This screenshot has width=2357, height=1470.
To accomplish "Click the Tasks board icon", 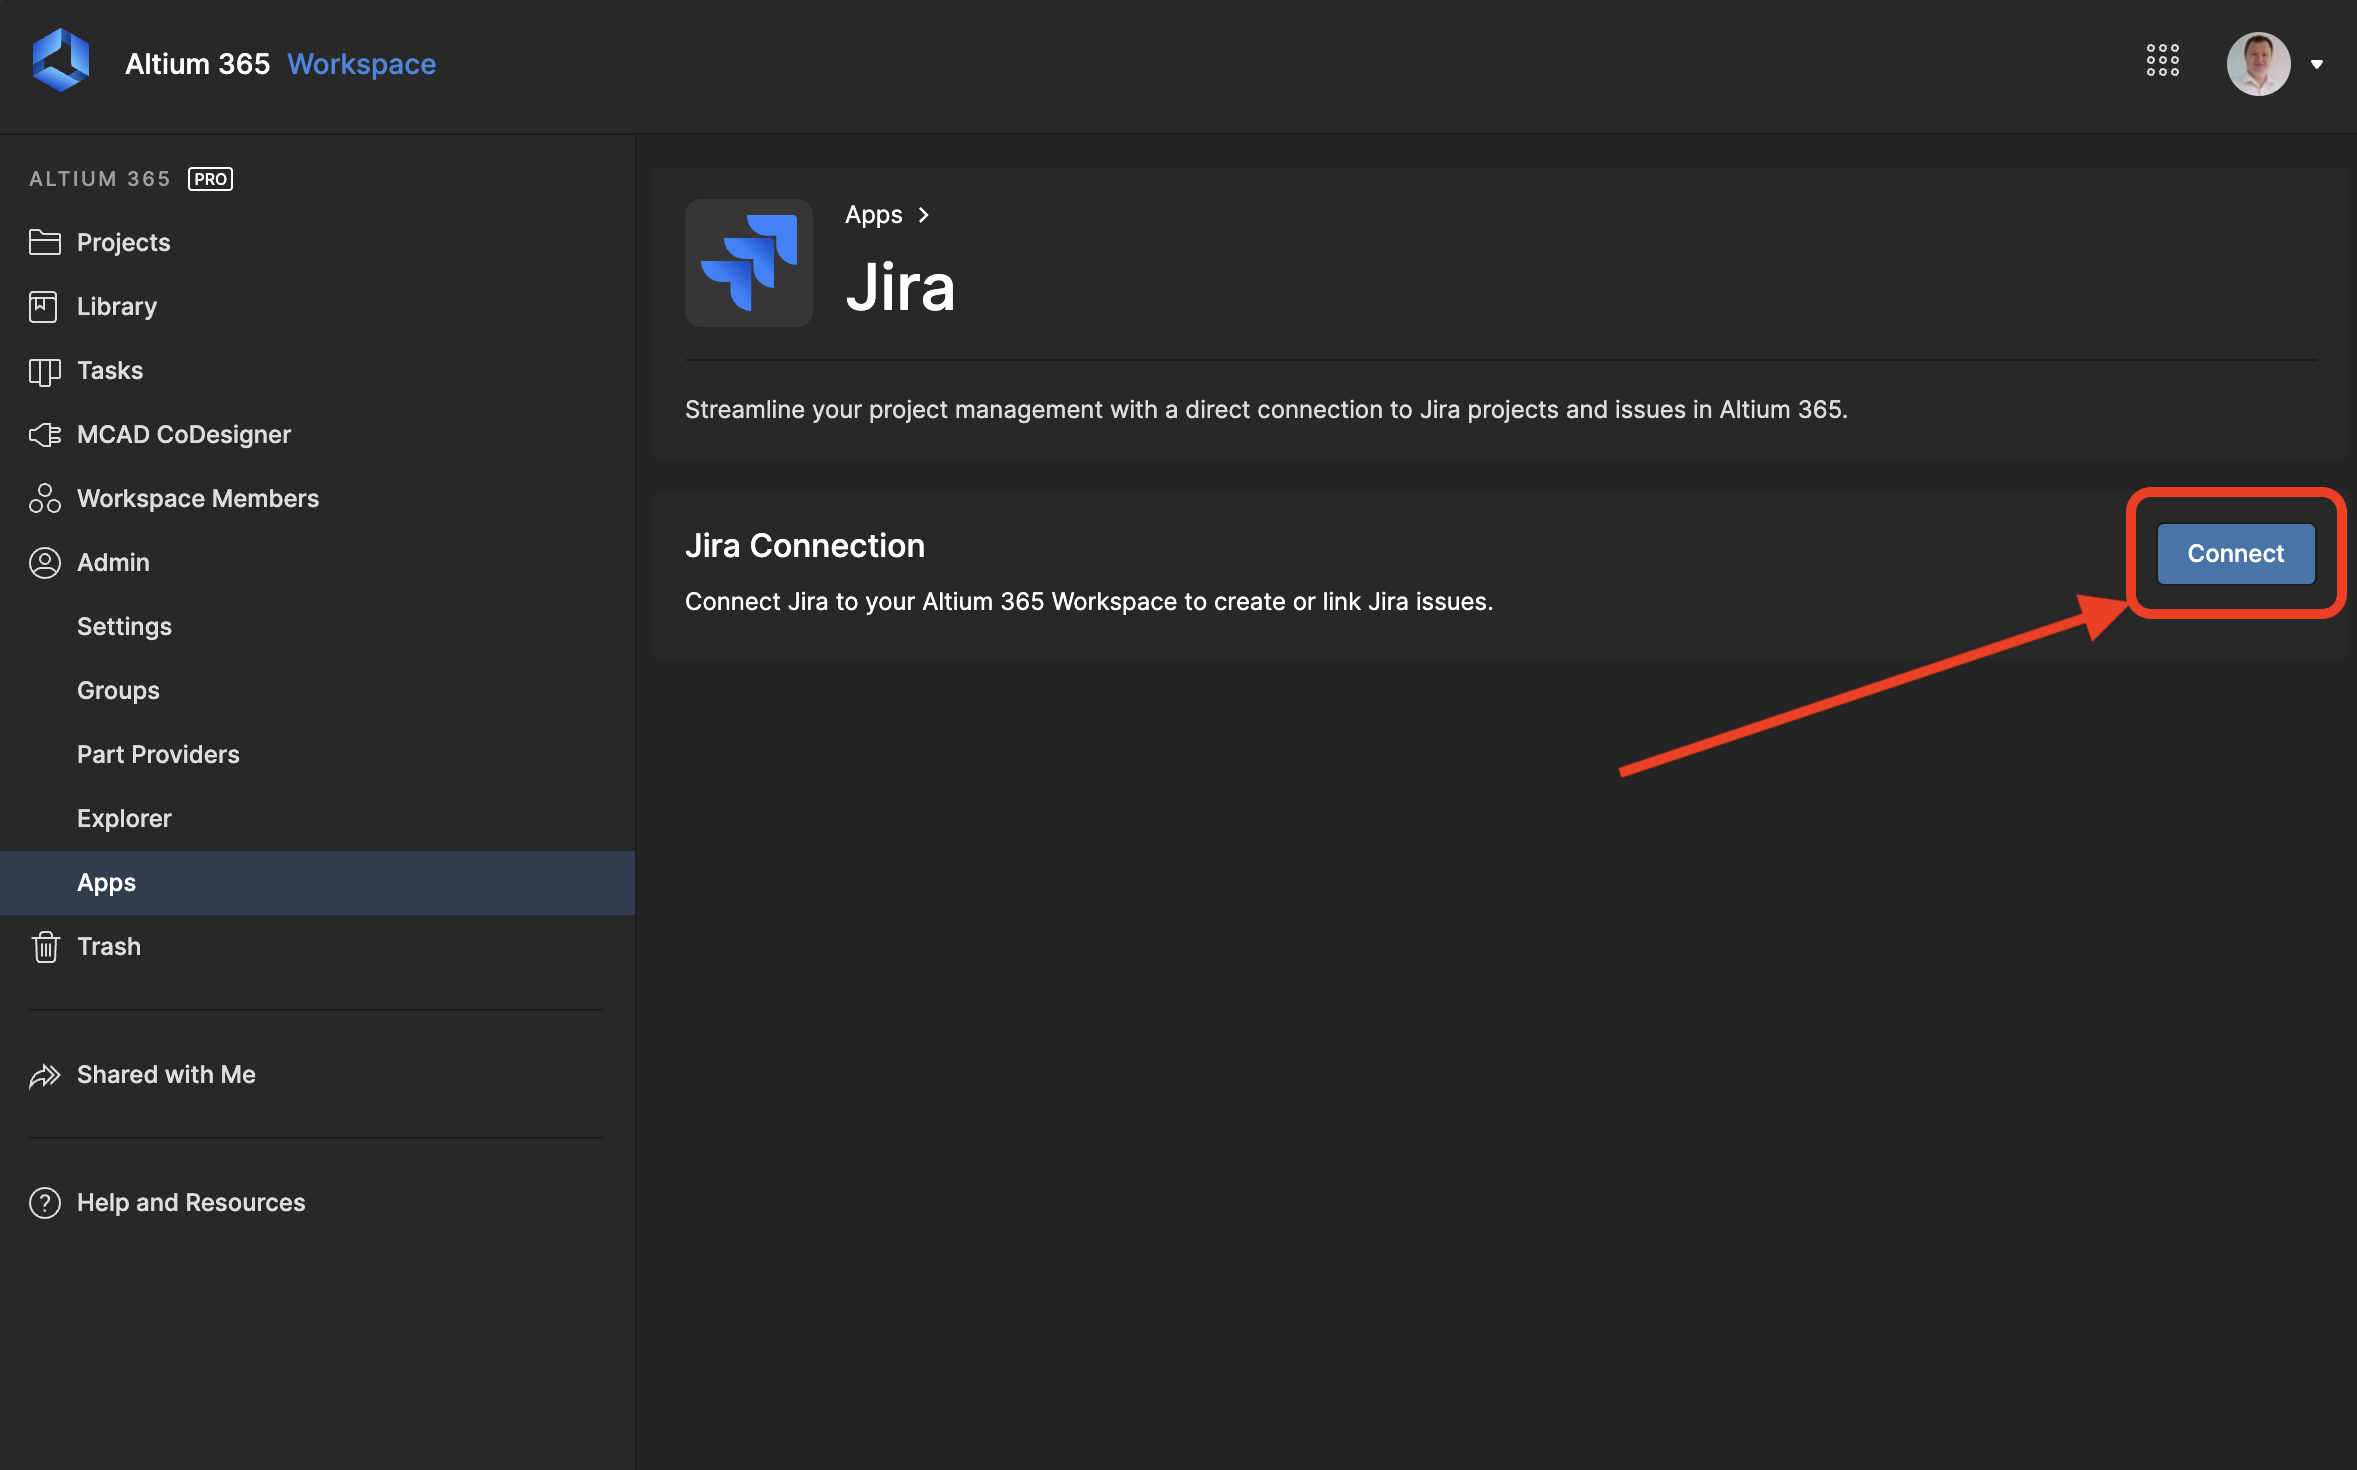I will pyautogui.click(x=45, y=371).
